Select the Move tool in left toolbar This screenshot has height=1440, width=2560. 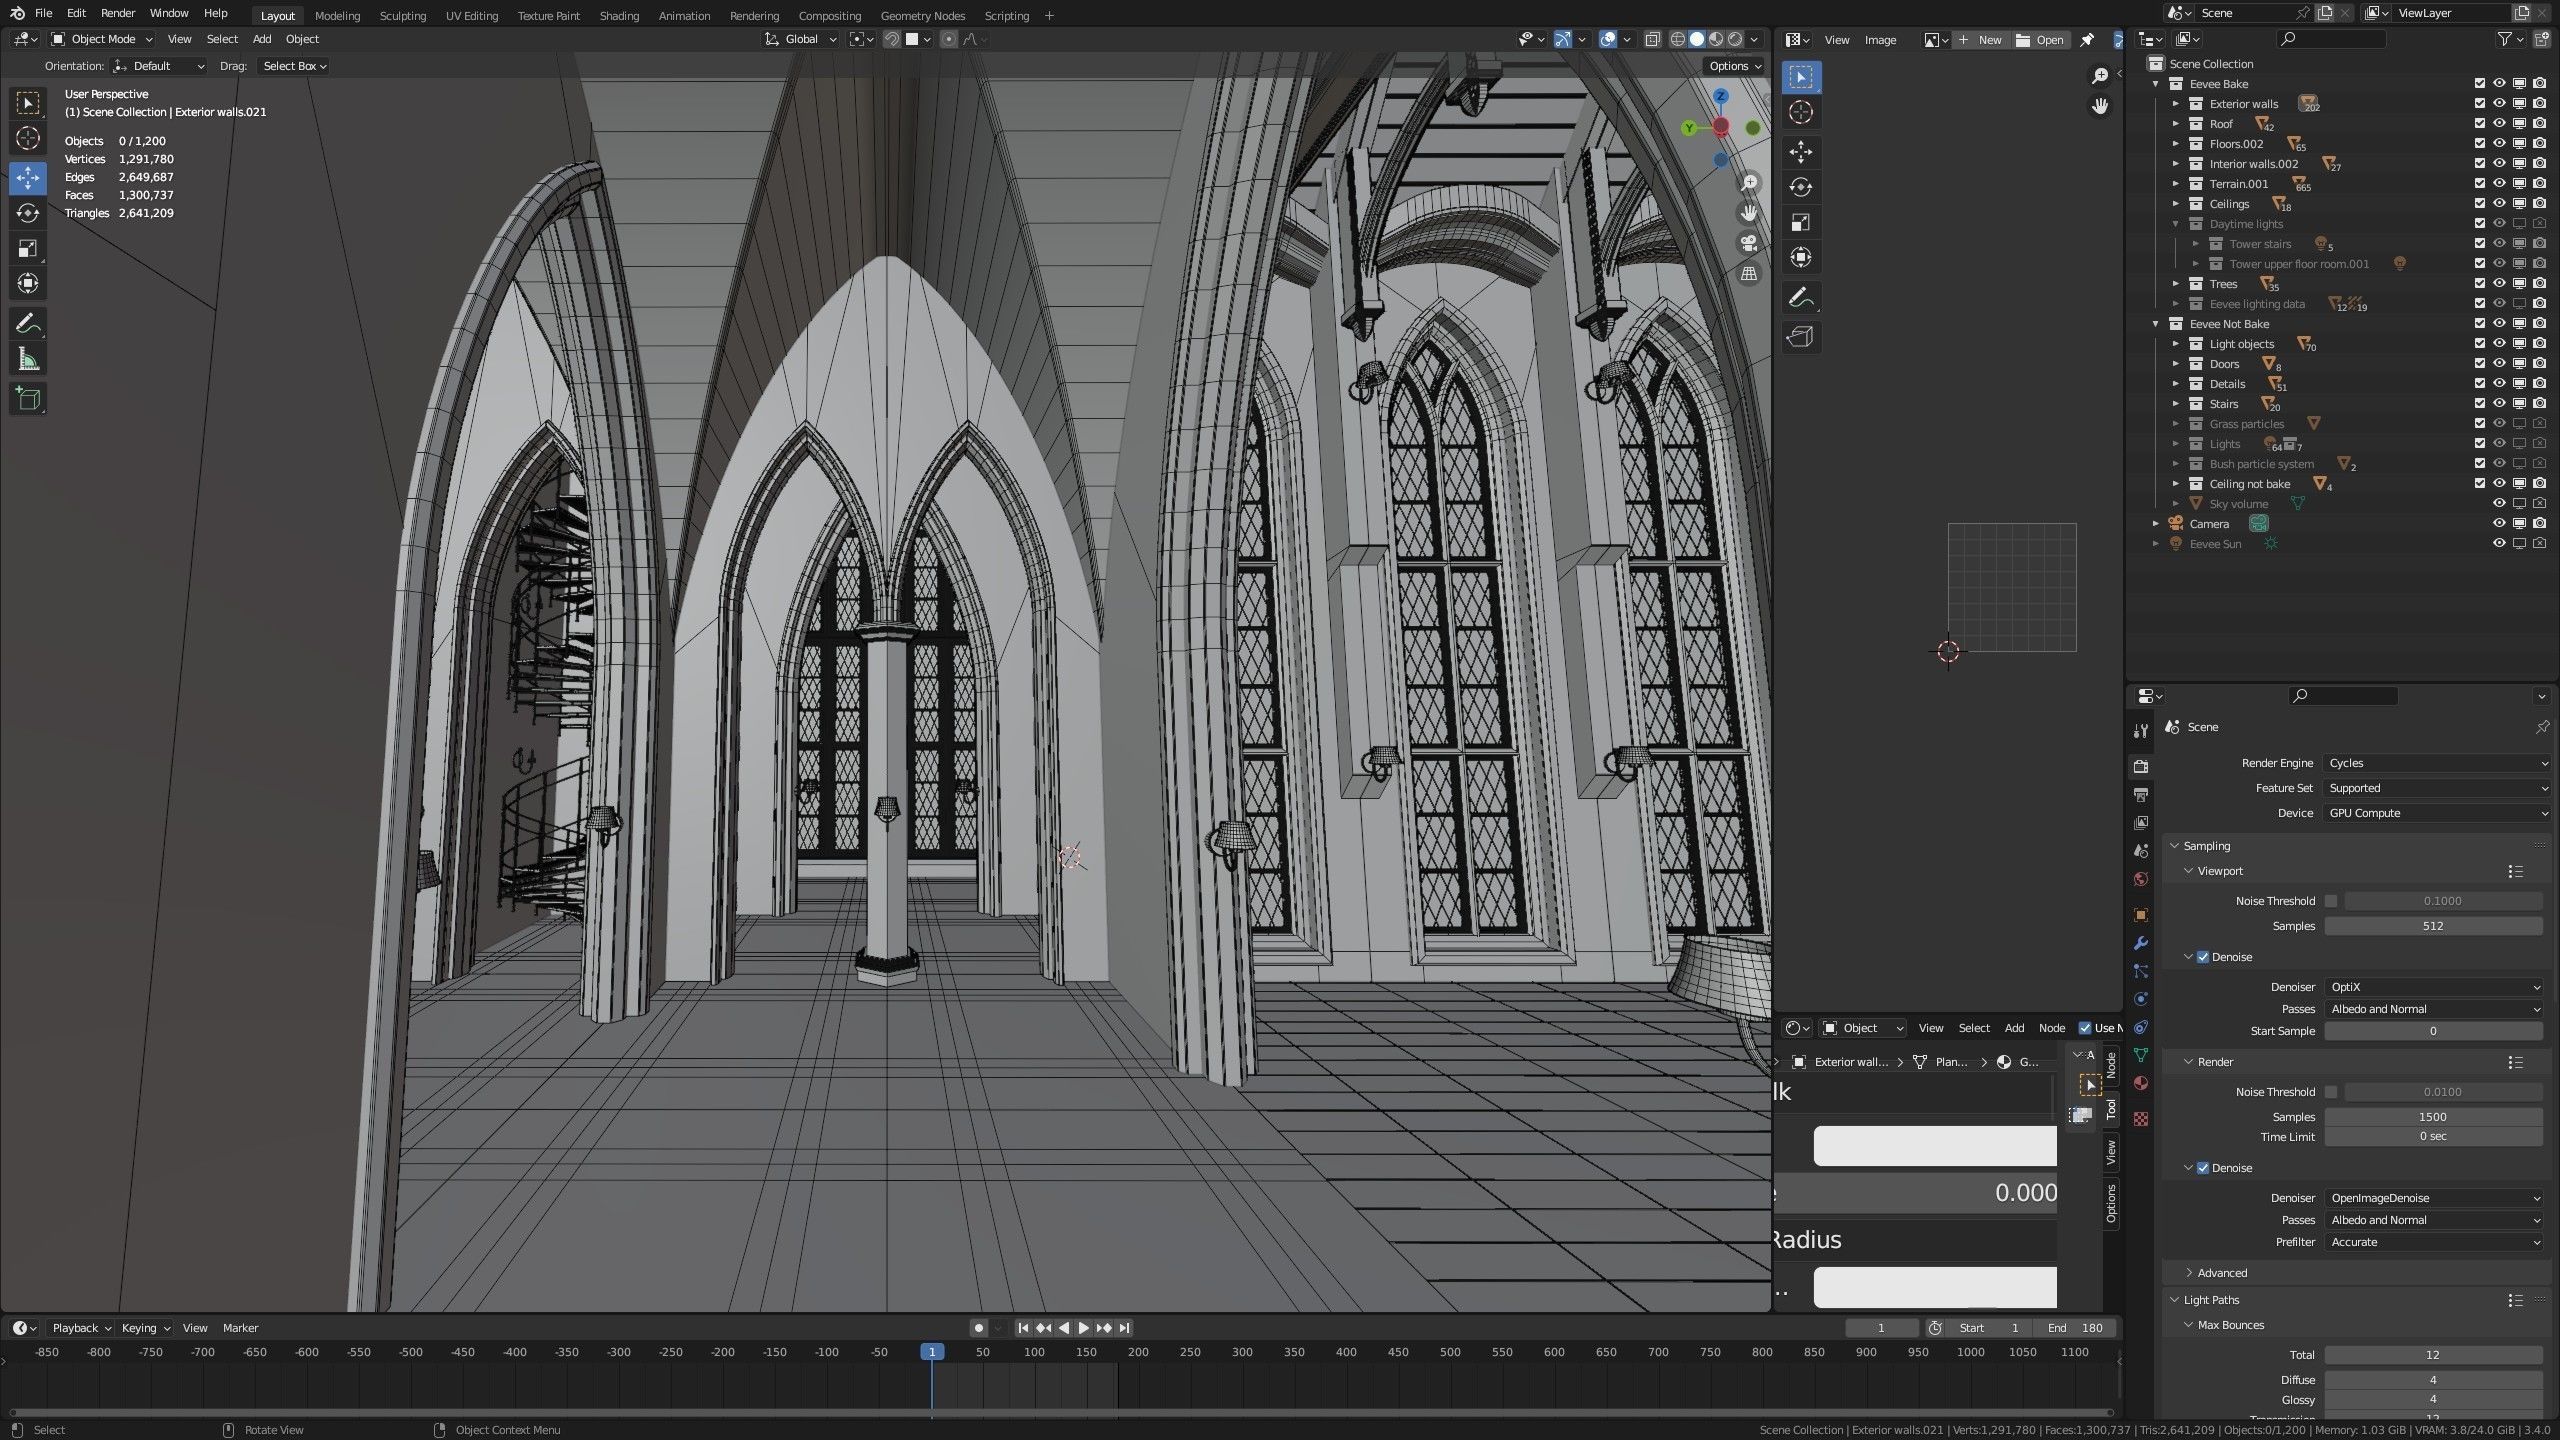28,178
